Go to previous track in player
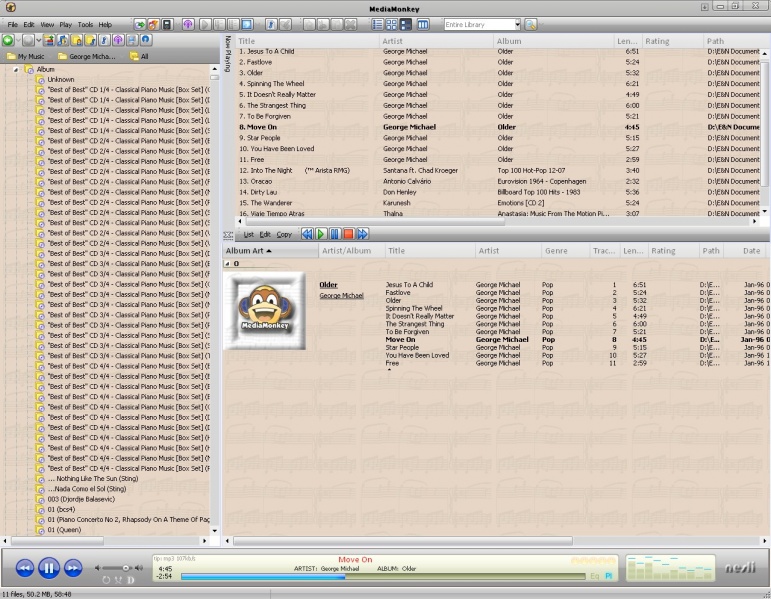 [24, 568]
